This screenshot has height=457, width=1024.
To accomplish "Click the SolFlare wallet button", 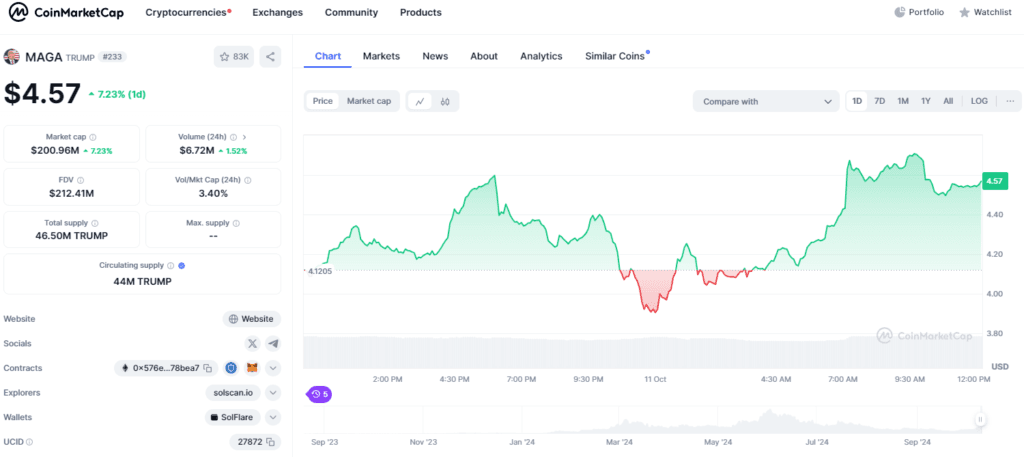I will [232, 417].
